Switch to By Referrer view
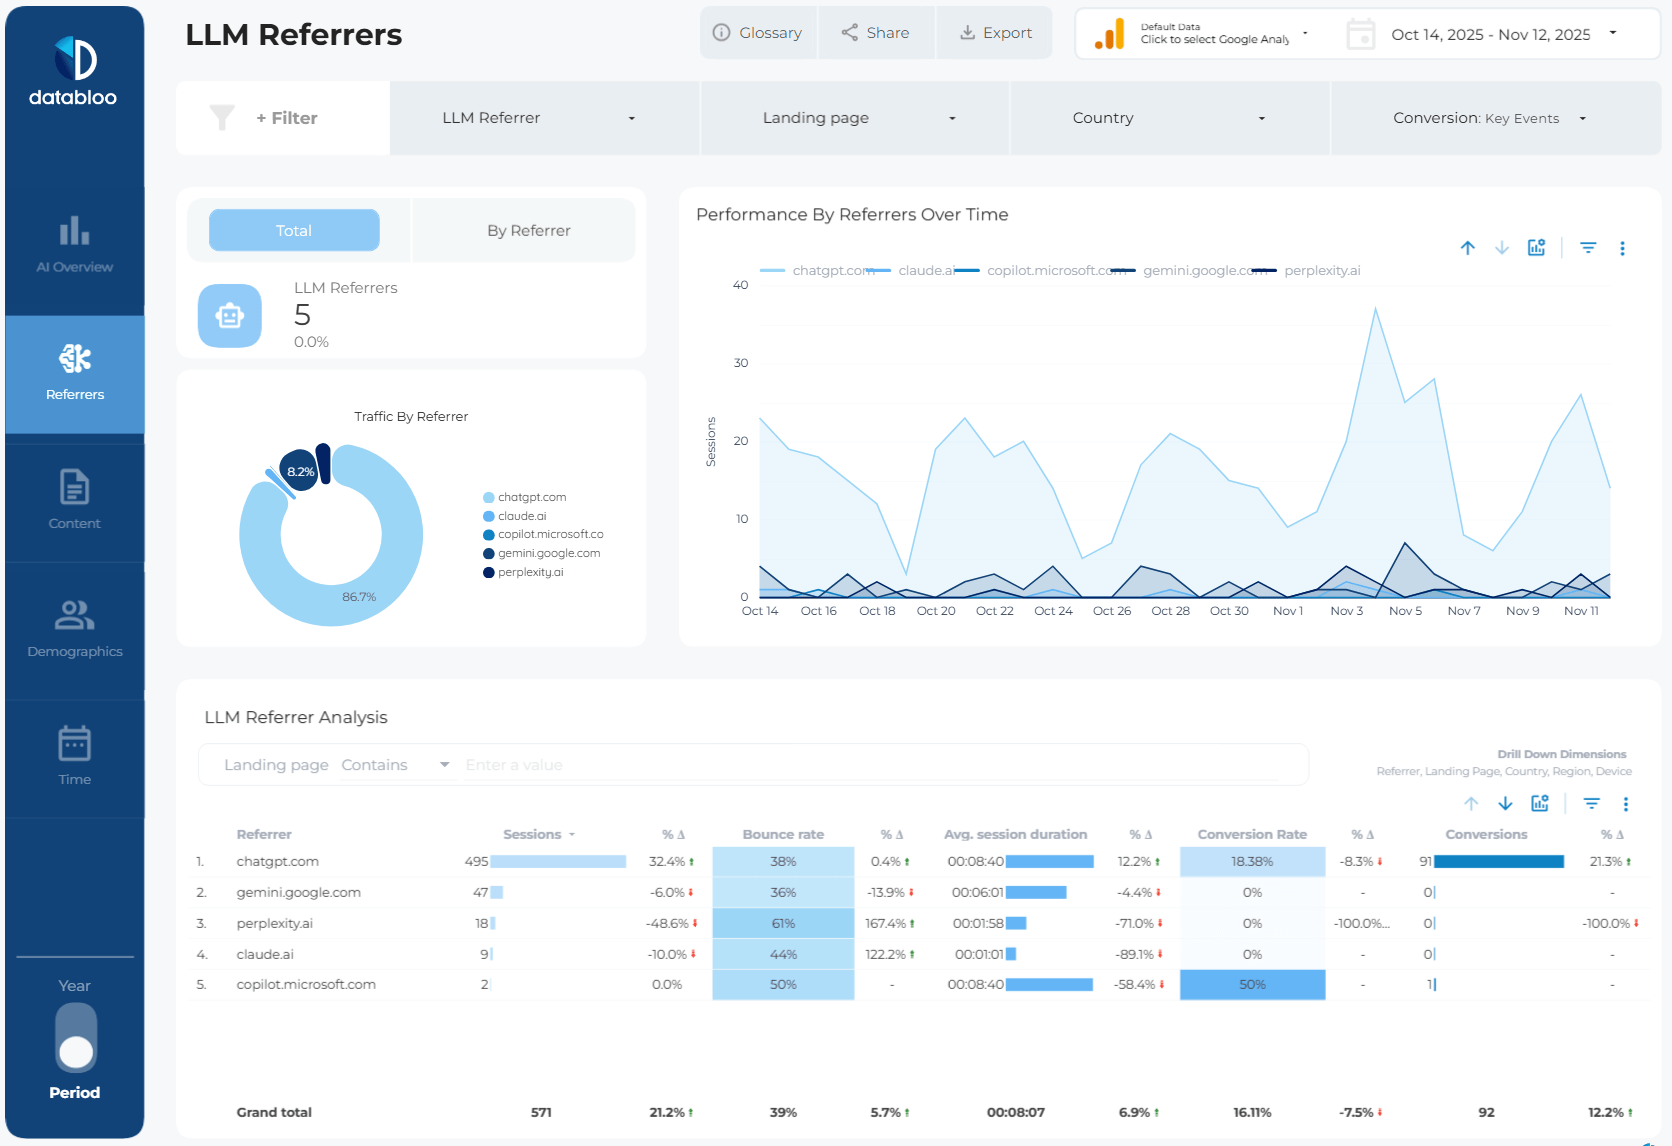The image size is (1672, 1146). pos(528,231)
